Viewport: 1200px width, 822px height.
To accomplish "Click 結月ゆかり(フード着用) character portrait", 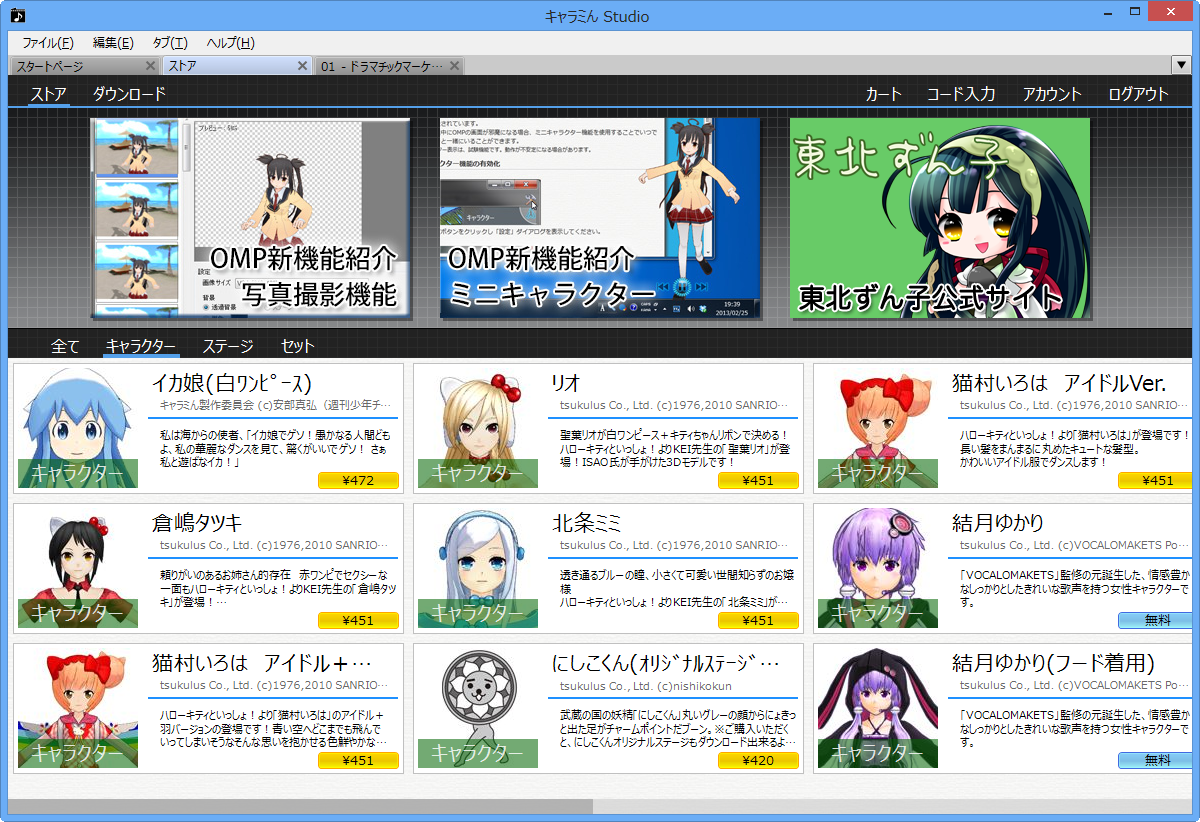I will (x=877, y=708).
